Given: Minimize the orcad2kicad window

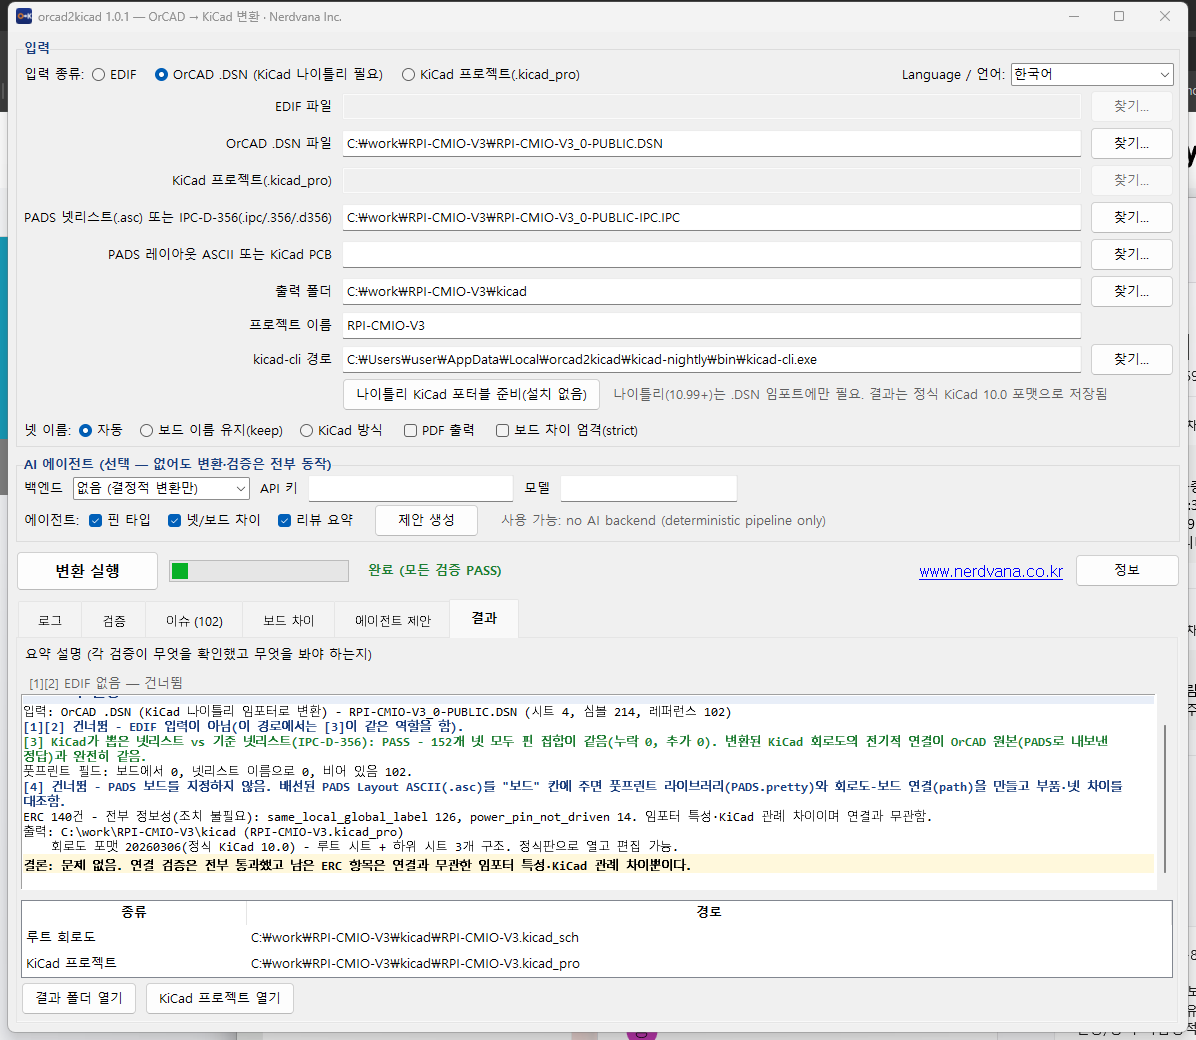Looking at the screenshot, I should [x=1074, y=16].
